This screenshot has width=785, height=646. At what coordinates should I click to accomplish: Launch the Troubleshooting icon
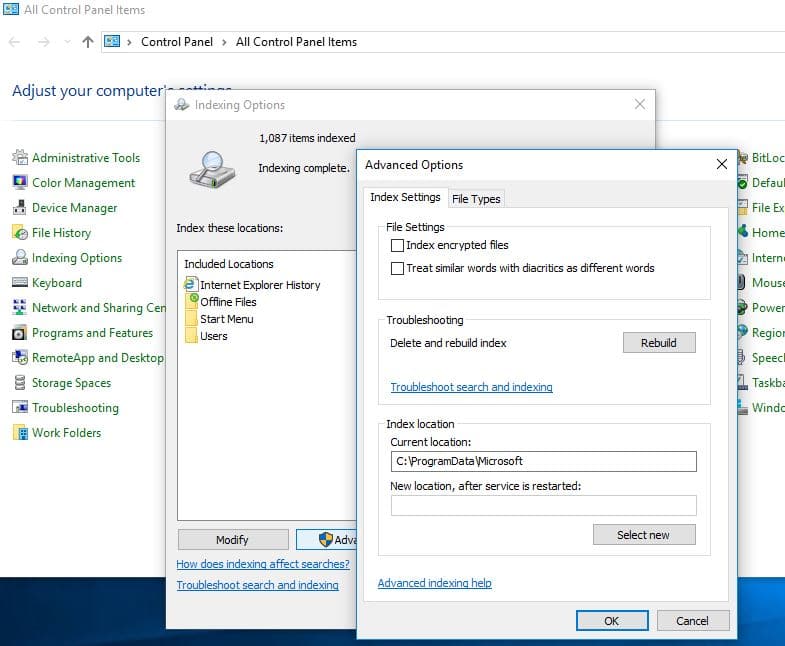[20, 408]
